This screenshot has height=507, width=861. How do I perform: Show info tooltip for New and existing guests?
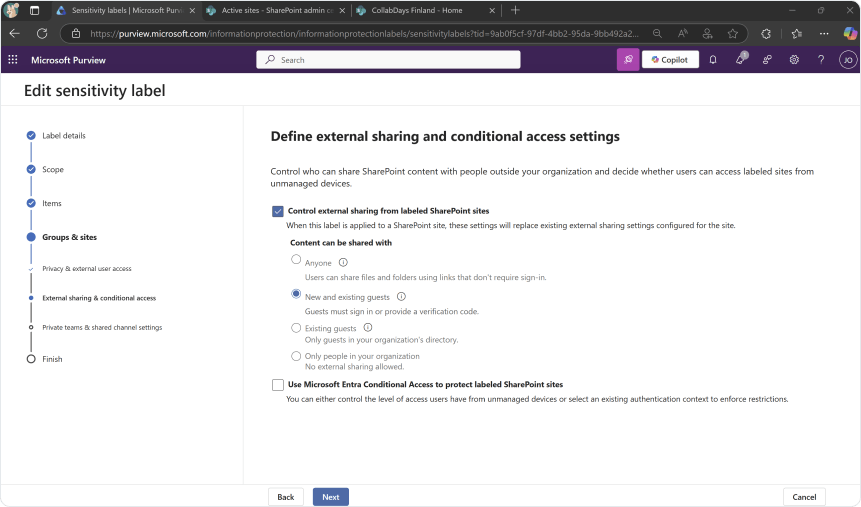(401, 297)
